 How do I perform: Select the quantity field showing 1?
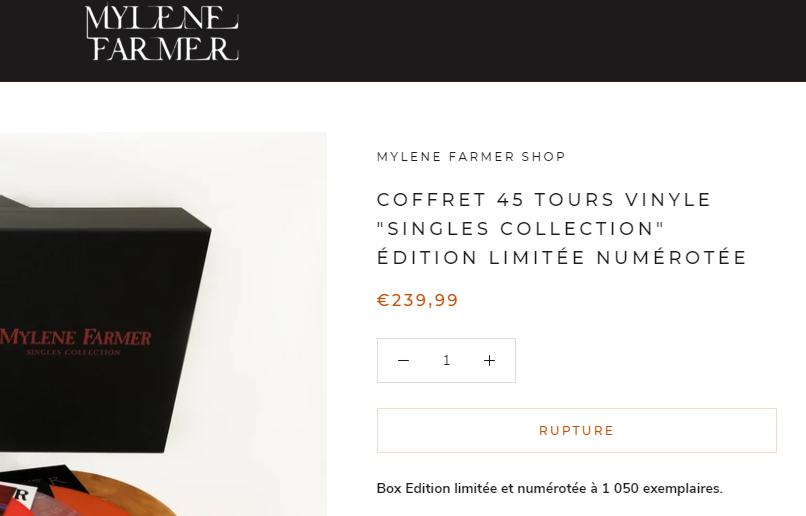tap(446, 361)
